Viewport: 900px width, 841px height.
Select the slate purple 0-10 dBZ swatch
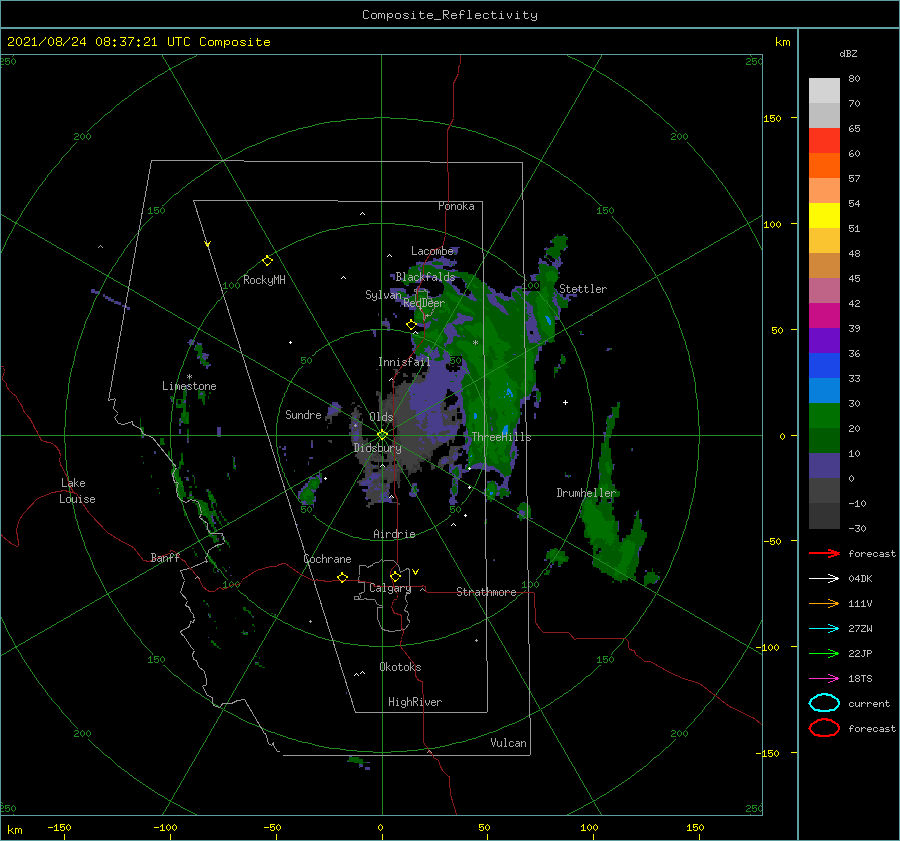[824, 465]
